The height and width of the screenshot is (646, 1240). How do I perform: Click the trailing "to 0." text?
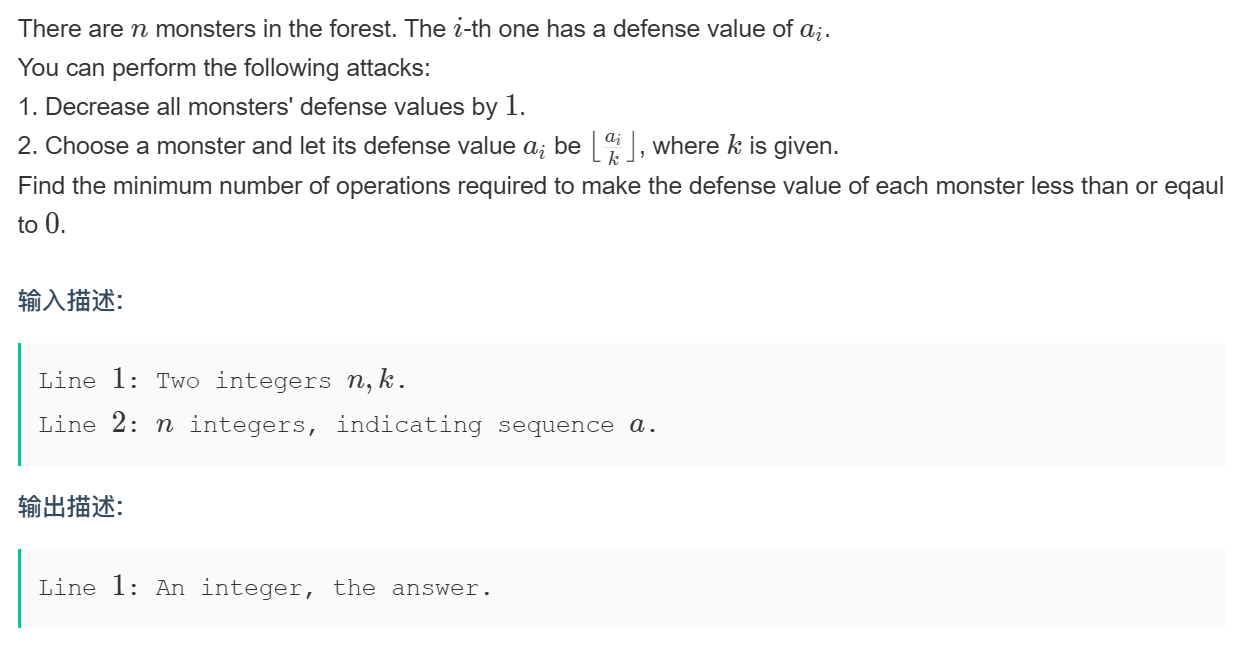pos(42,225)
